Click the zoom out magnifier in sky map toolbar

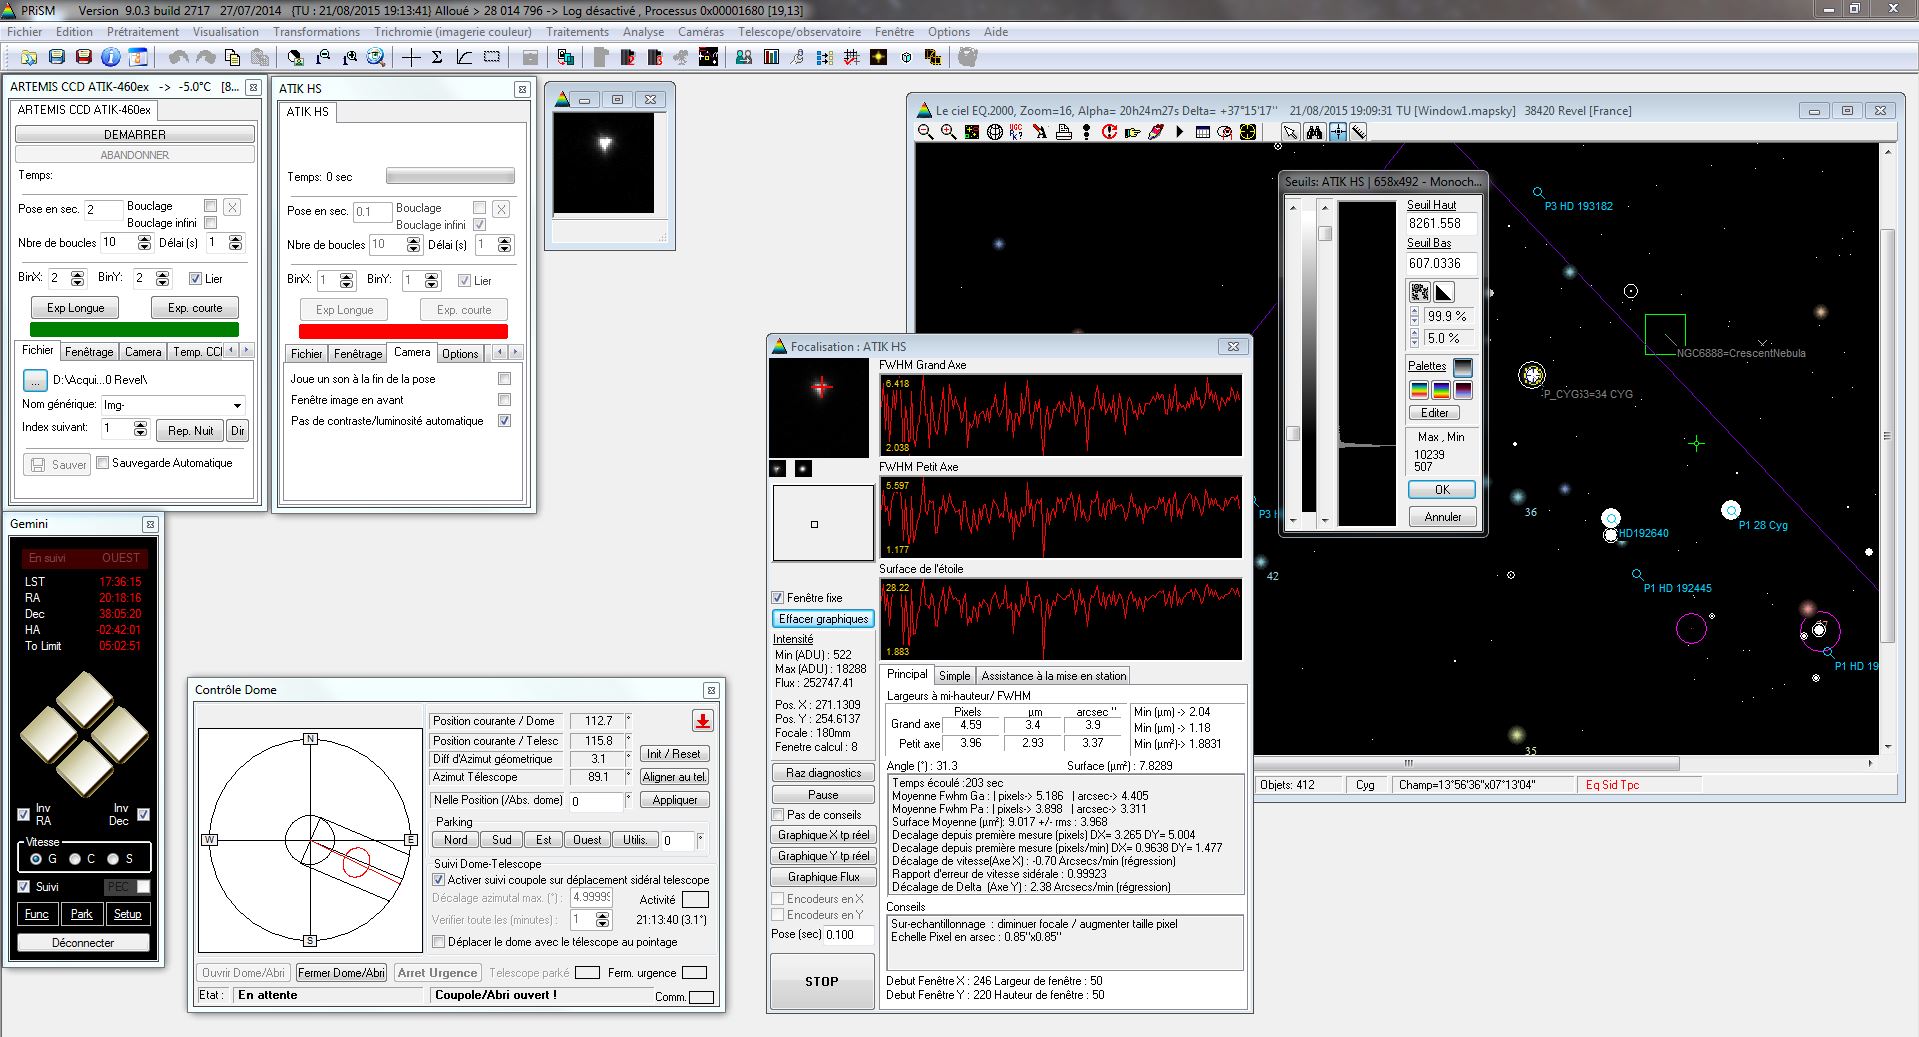pyautogui.click(x=925, y=132)
